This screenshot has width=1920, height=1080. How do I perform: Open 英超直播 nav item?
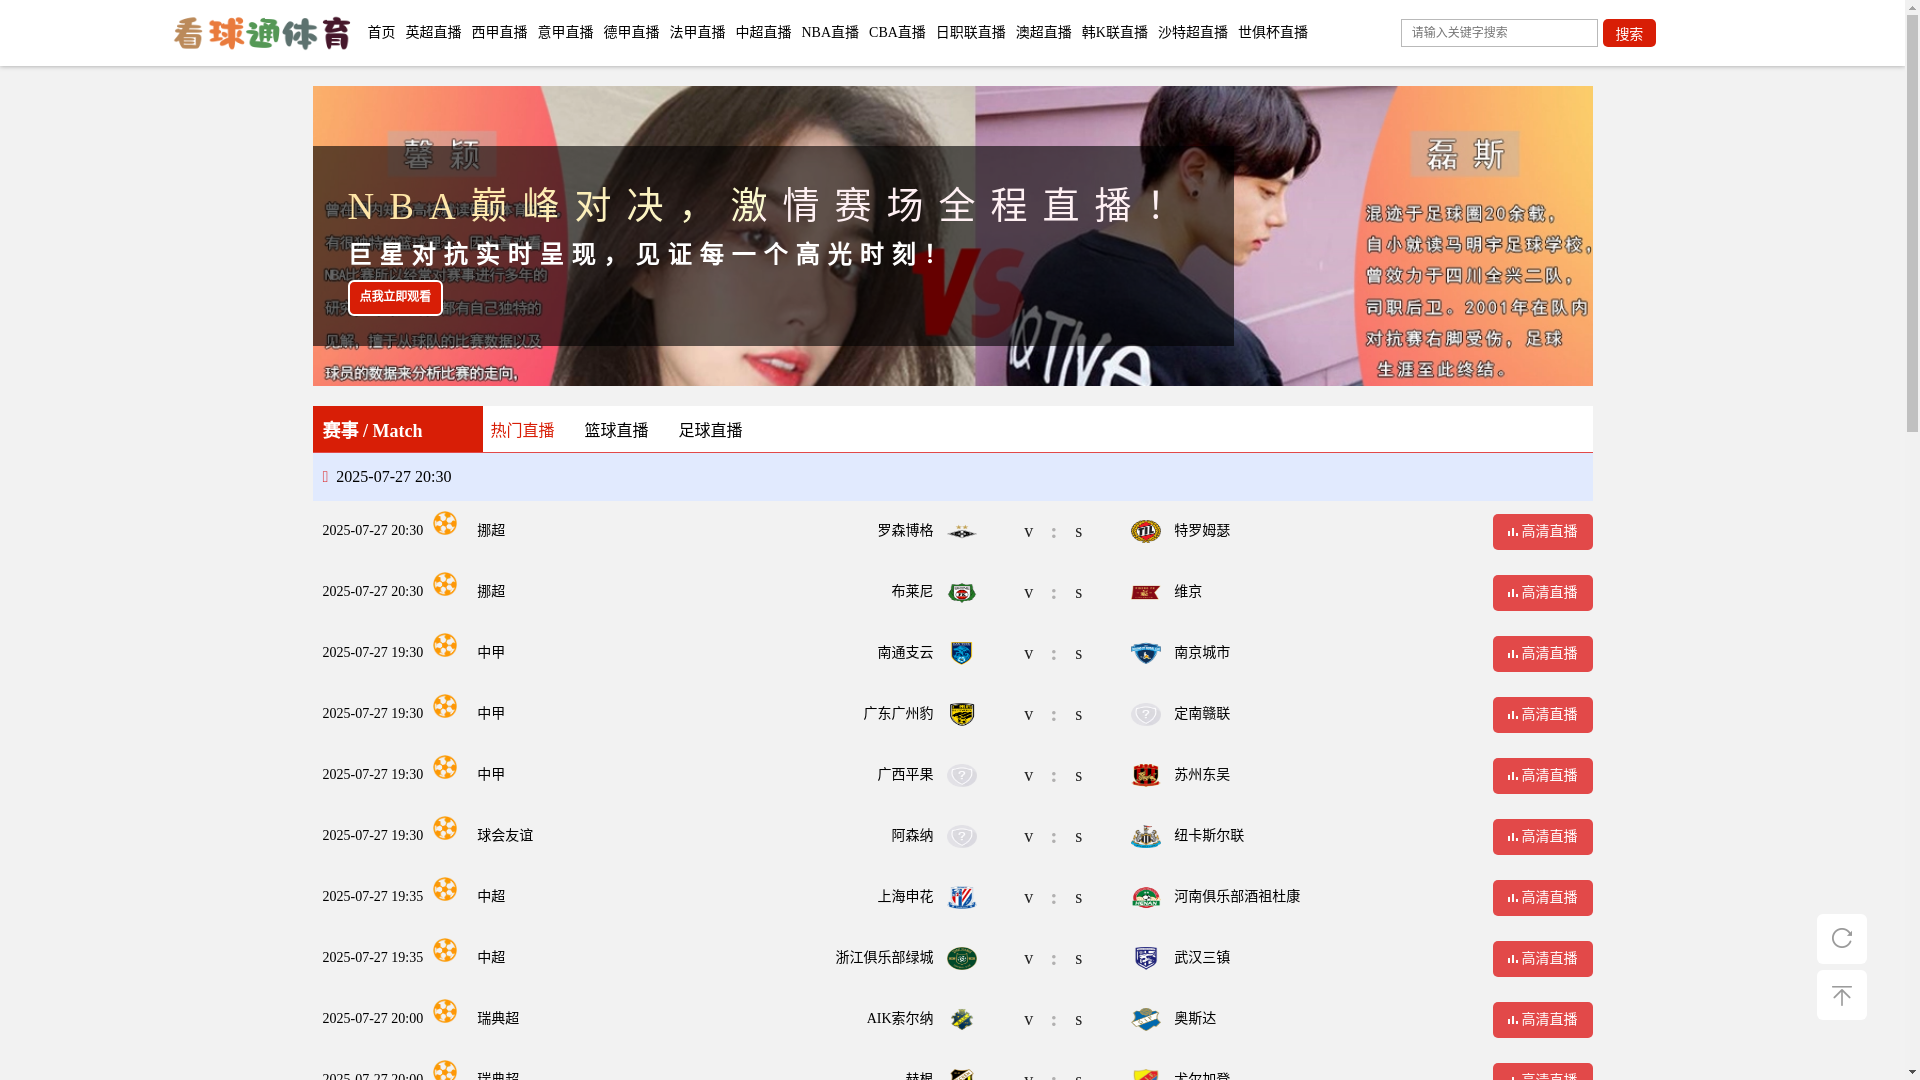433,33
